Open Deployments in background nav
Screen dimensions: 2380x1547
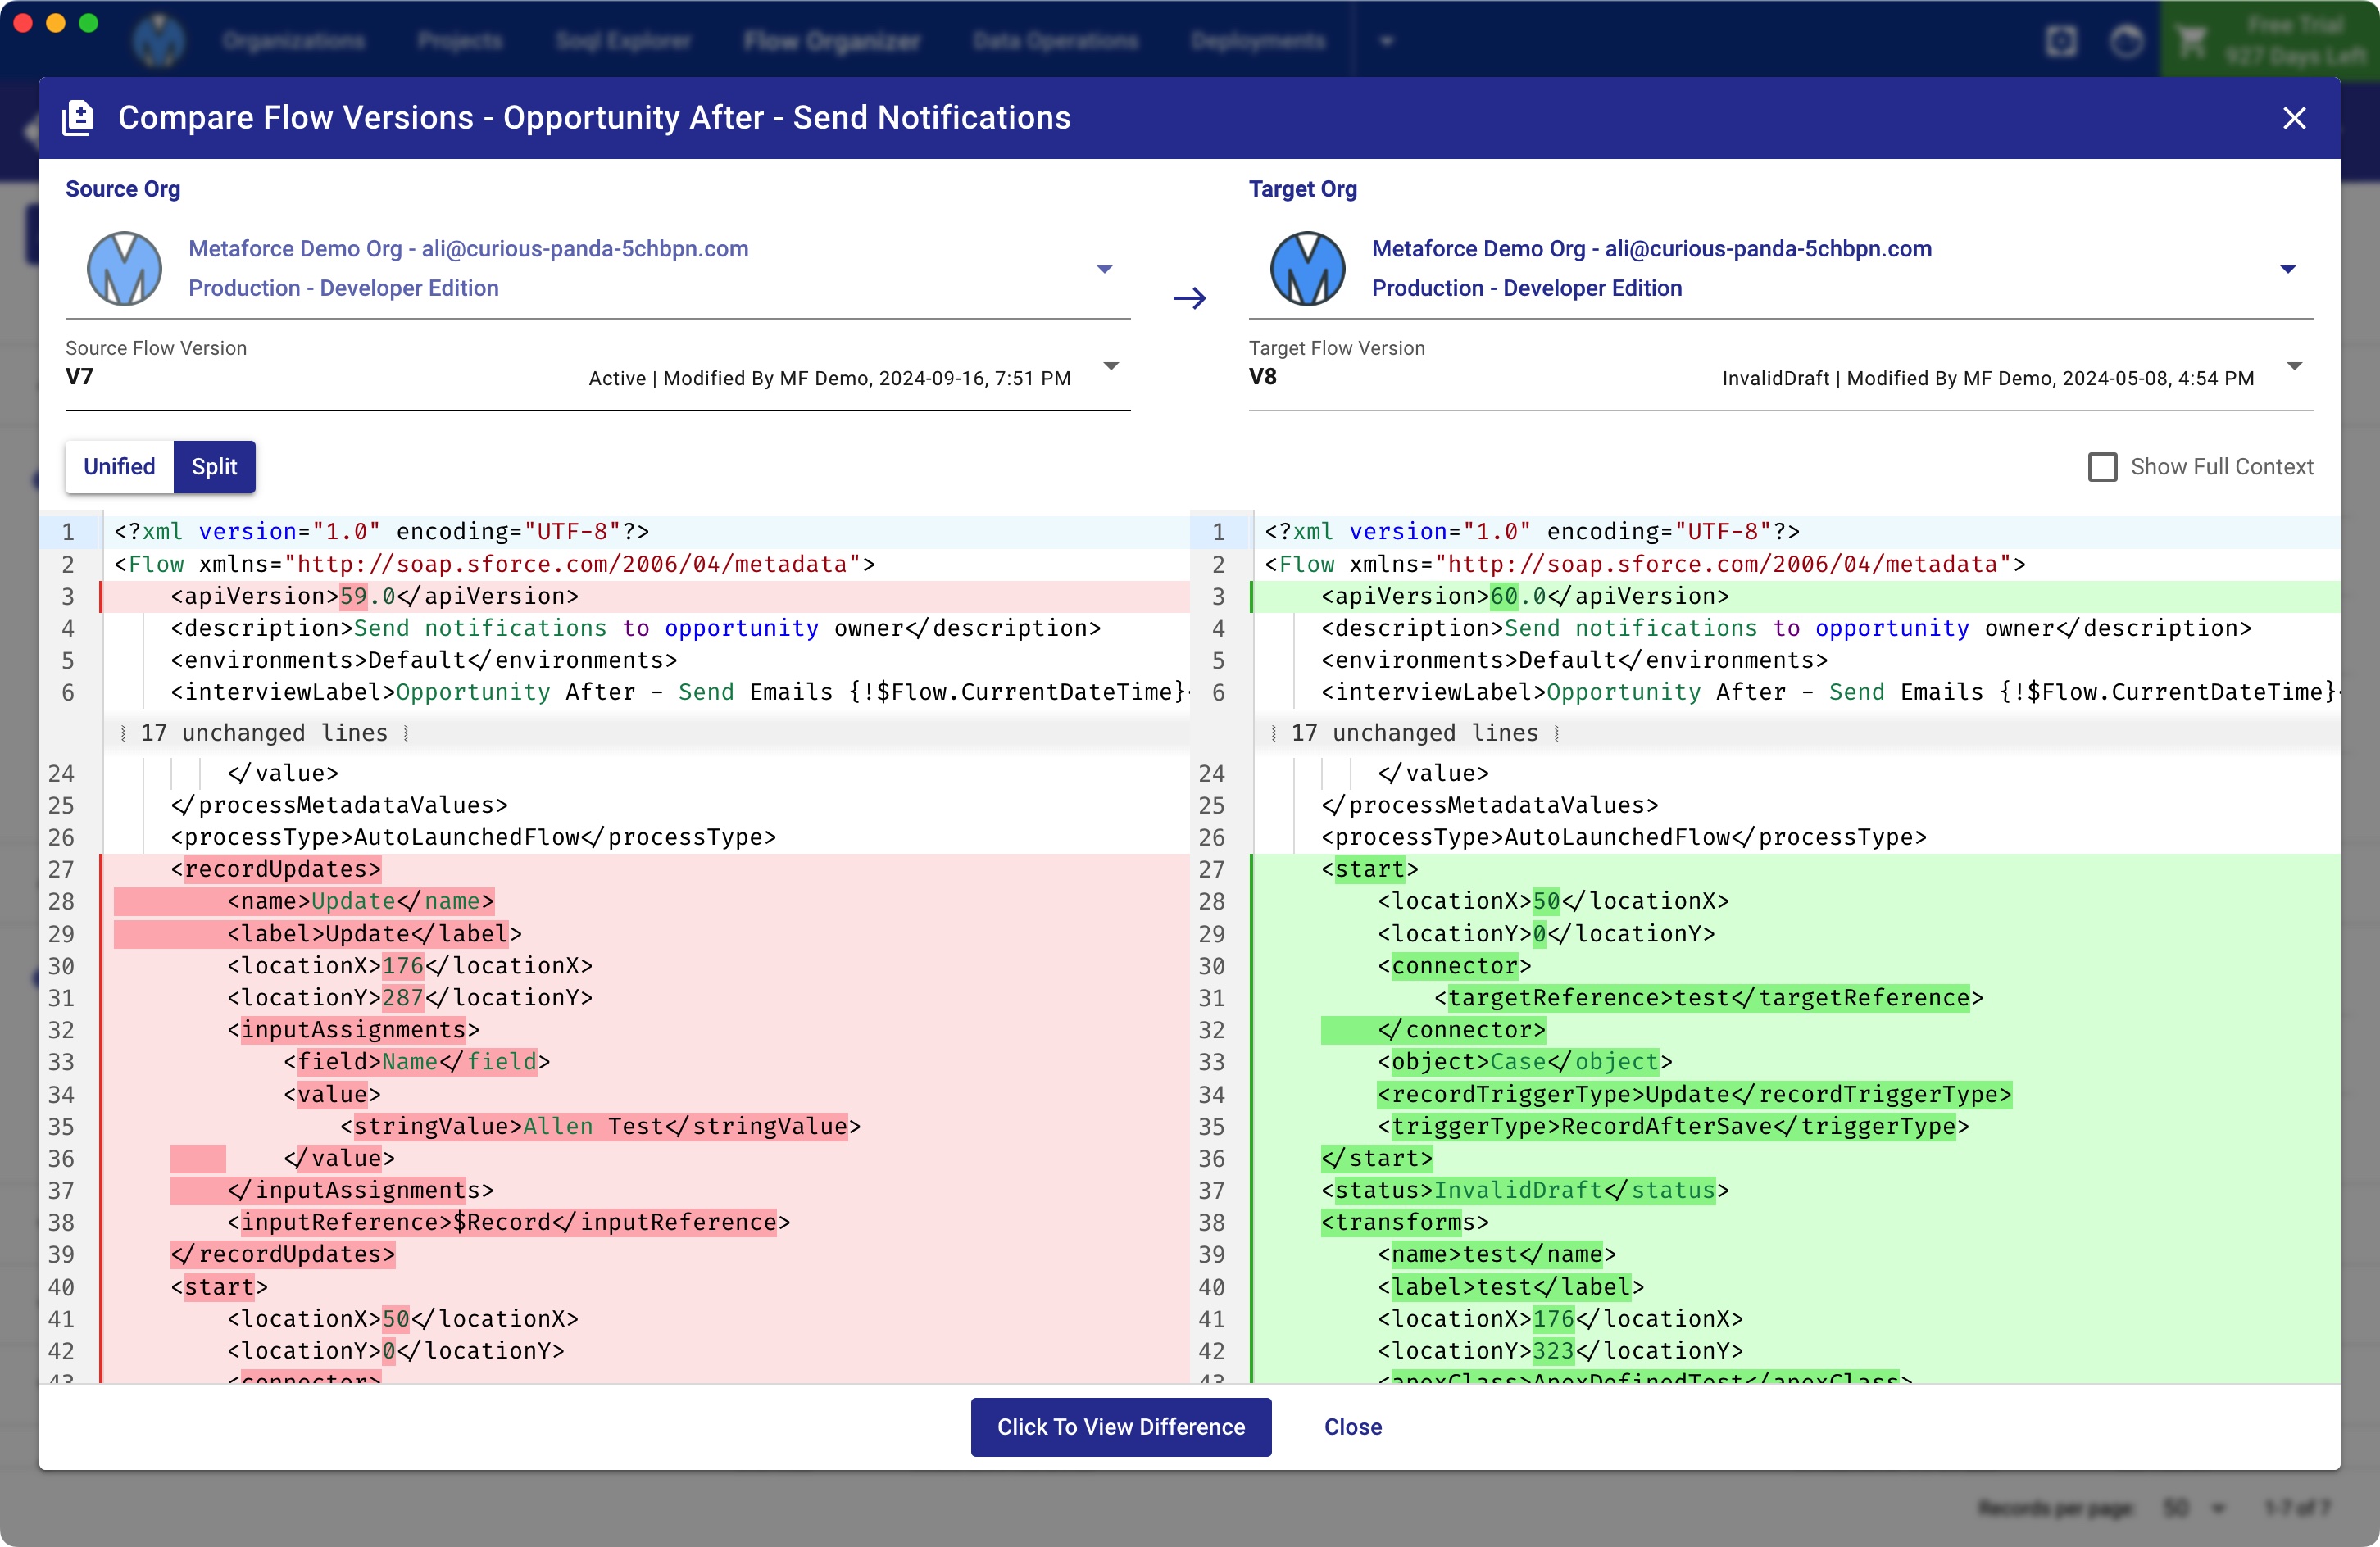coord(1258,41)
